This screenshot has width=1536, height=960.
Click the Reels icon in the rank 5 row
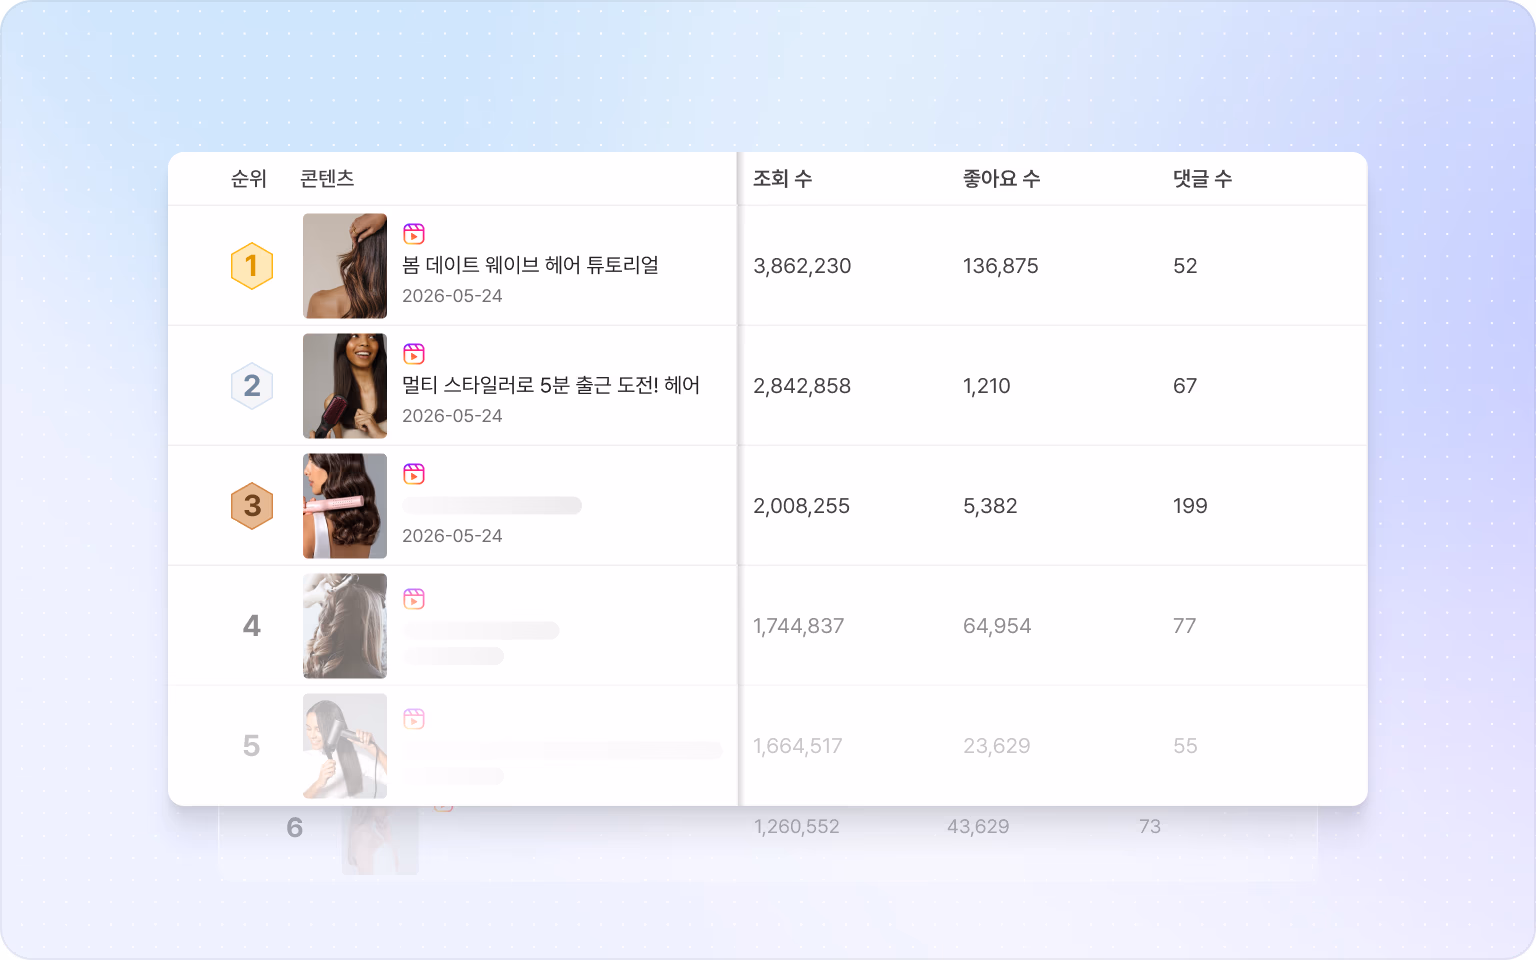414,719
